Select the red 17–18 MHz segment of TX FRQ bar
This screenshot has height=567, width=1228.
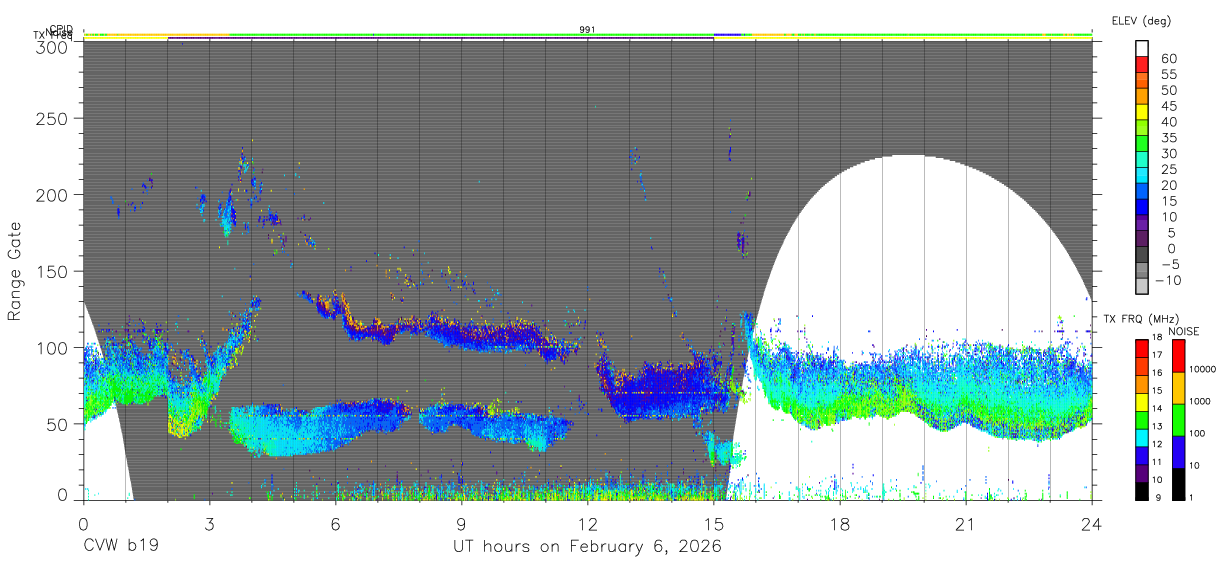coord(1142,348)
